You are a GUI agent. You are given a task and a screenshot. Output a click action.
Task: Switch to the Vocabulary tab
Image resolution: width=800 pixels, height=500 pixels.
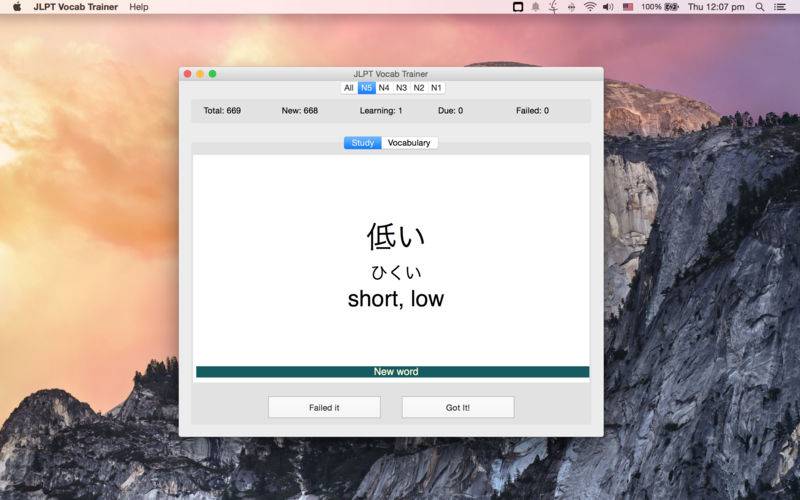coord(409,143)
